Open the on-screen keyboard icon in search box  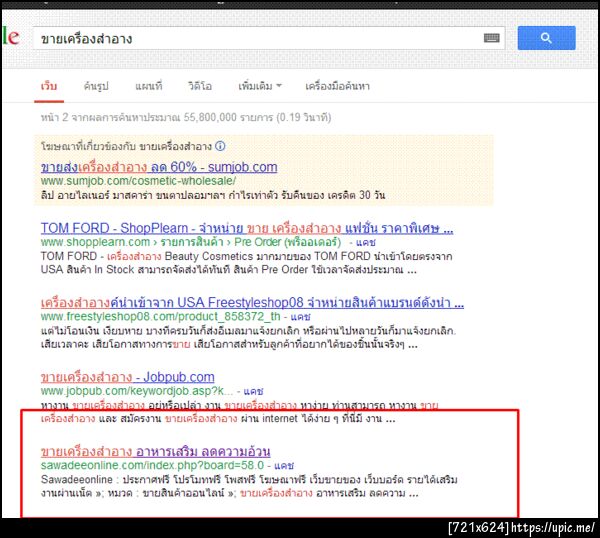point(492,38)
